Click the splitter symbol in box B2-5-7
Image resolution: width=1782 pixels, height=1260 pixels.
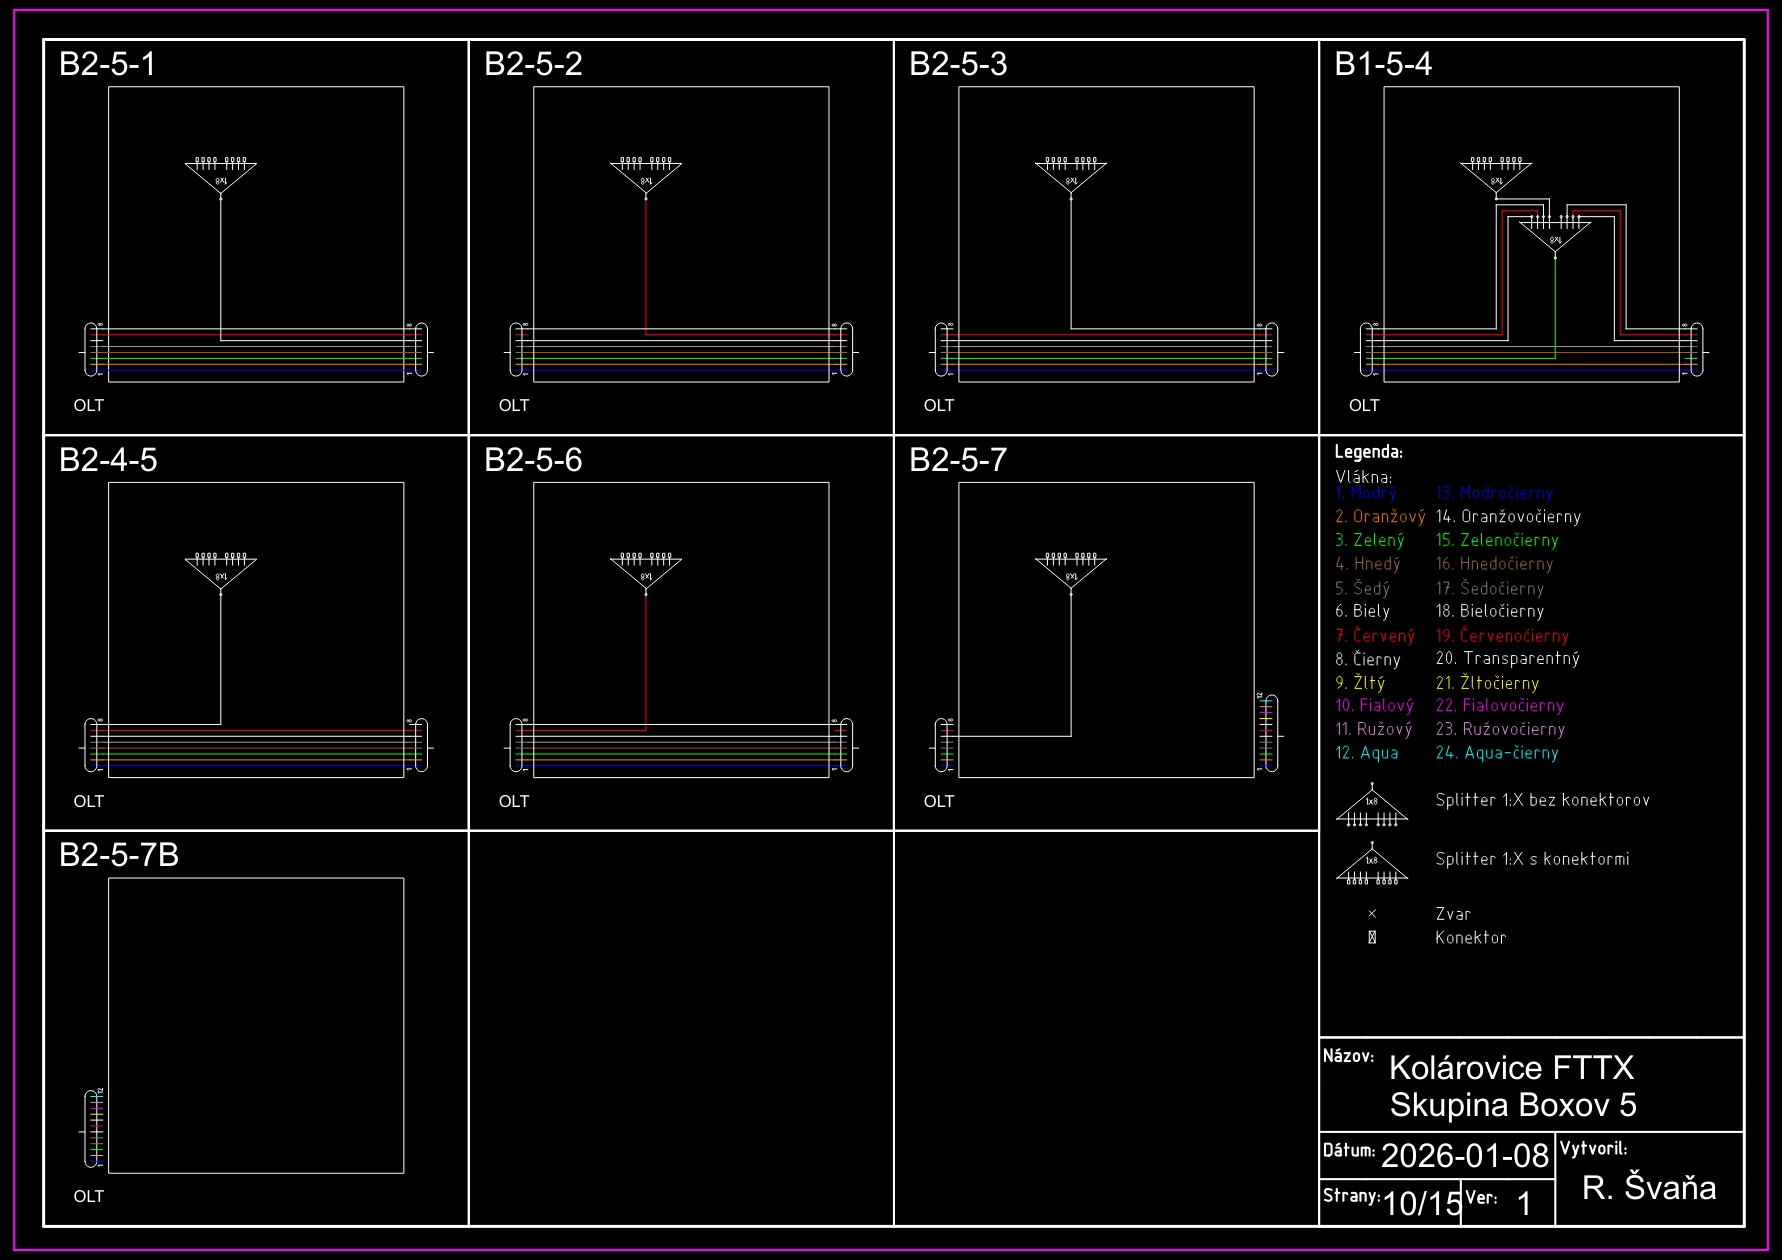pos(1071,570)
